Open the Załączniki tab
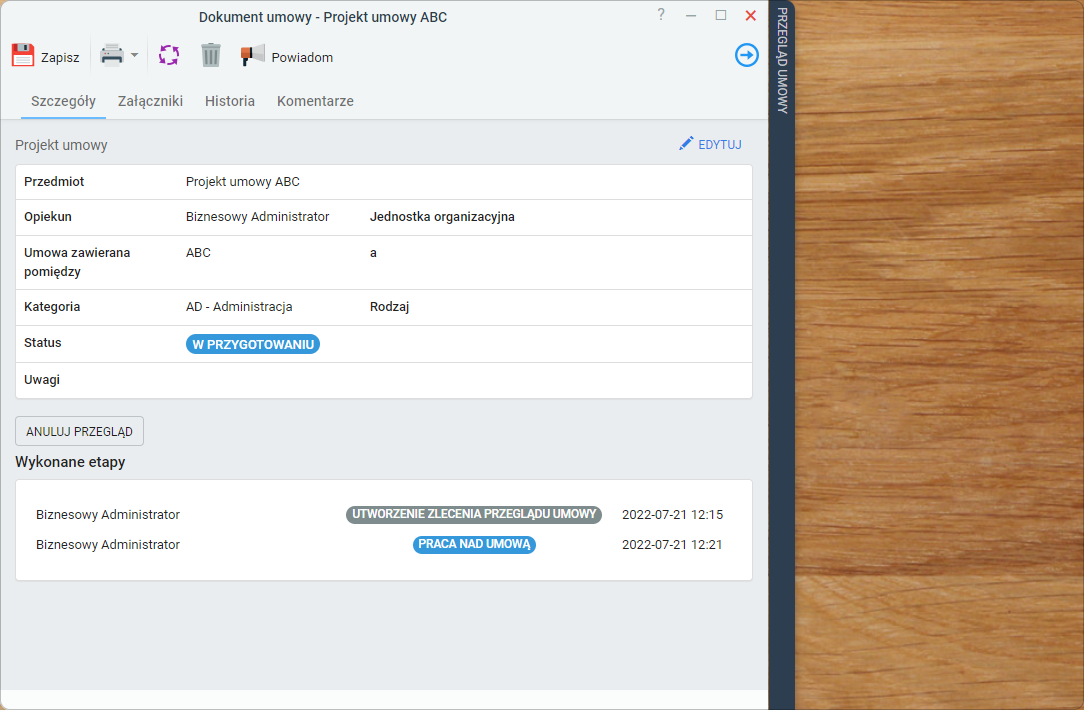The height and width of the screenshot is (710, 1084). pos(150,101)
